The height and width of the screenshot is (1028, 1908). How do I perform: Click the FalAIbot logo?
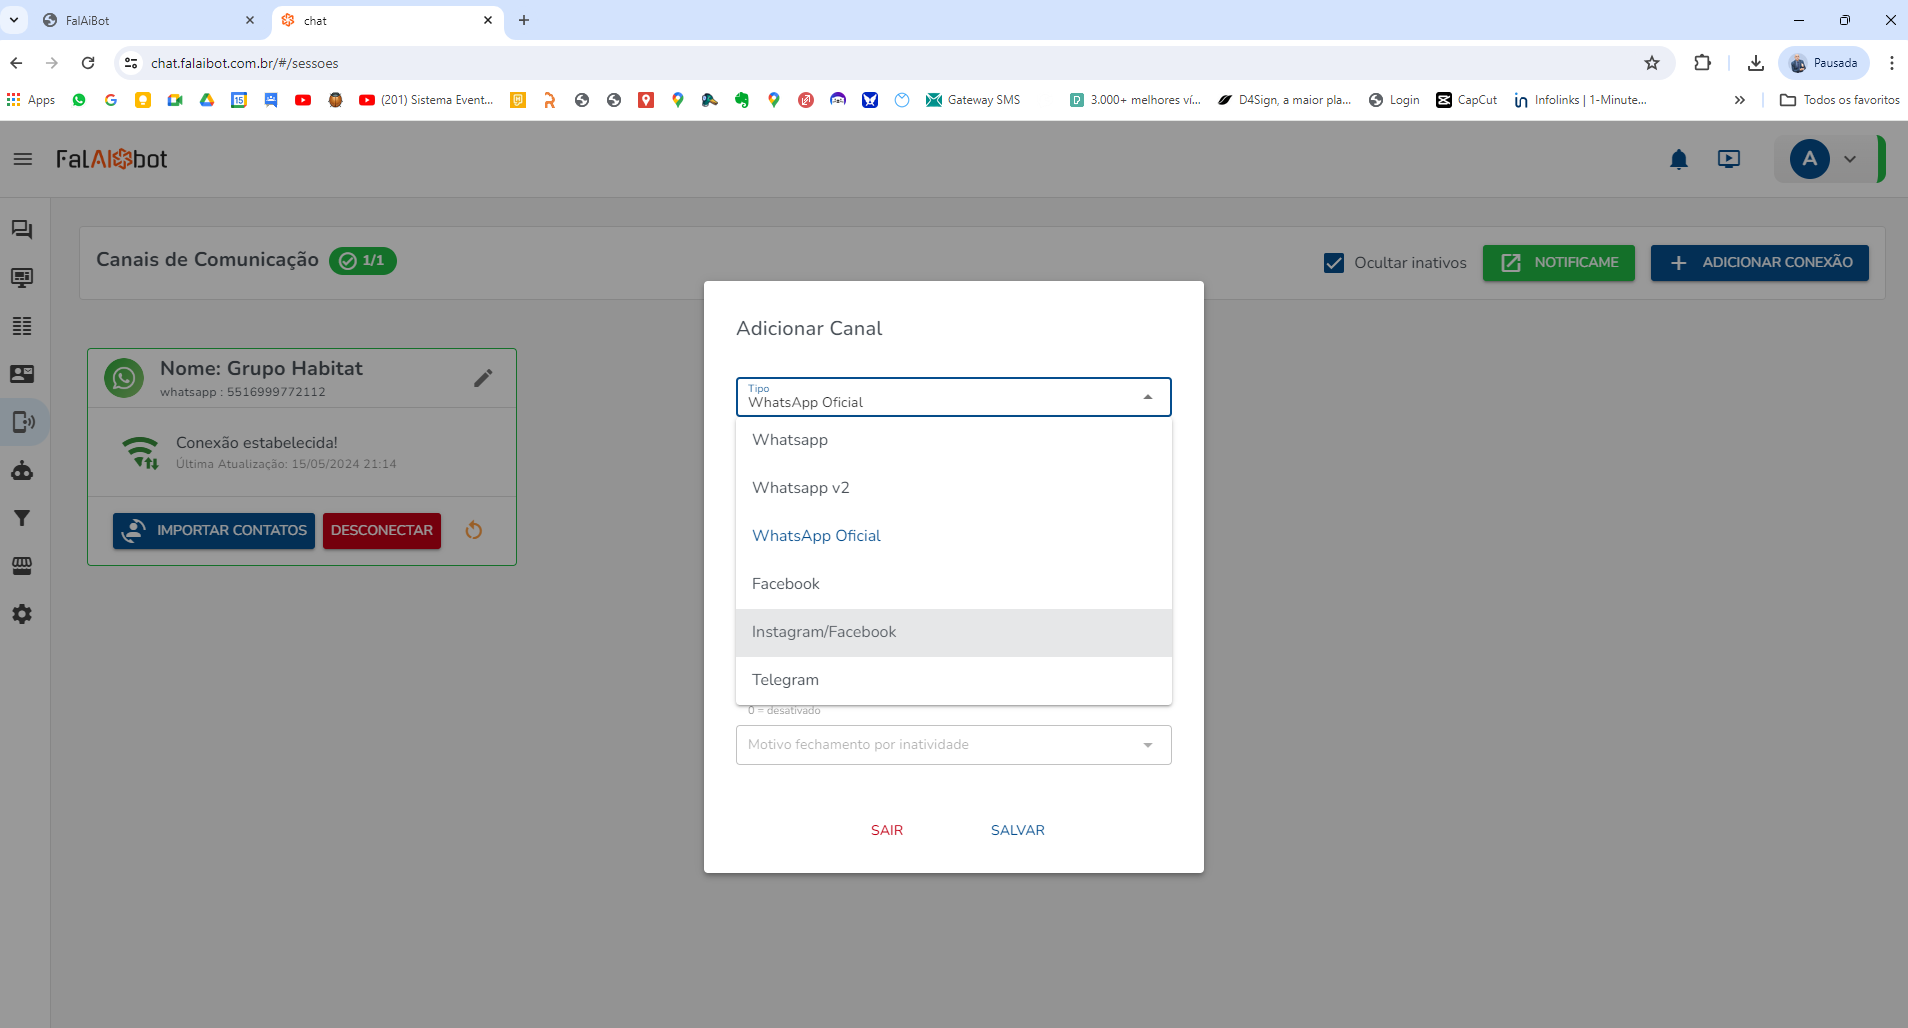[112, 159]
